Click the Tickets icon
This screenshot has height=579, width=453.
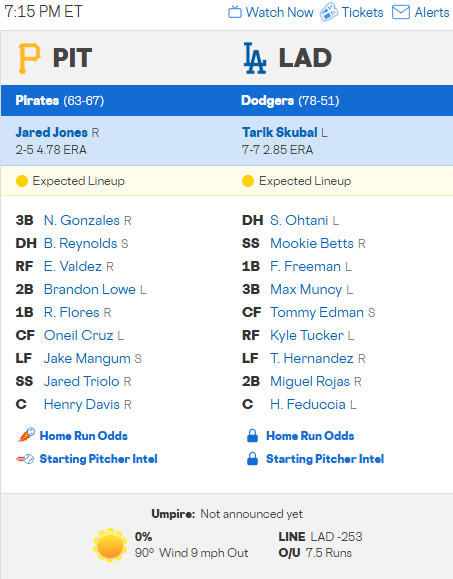(x=329, y=12)
